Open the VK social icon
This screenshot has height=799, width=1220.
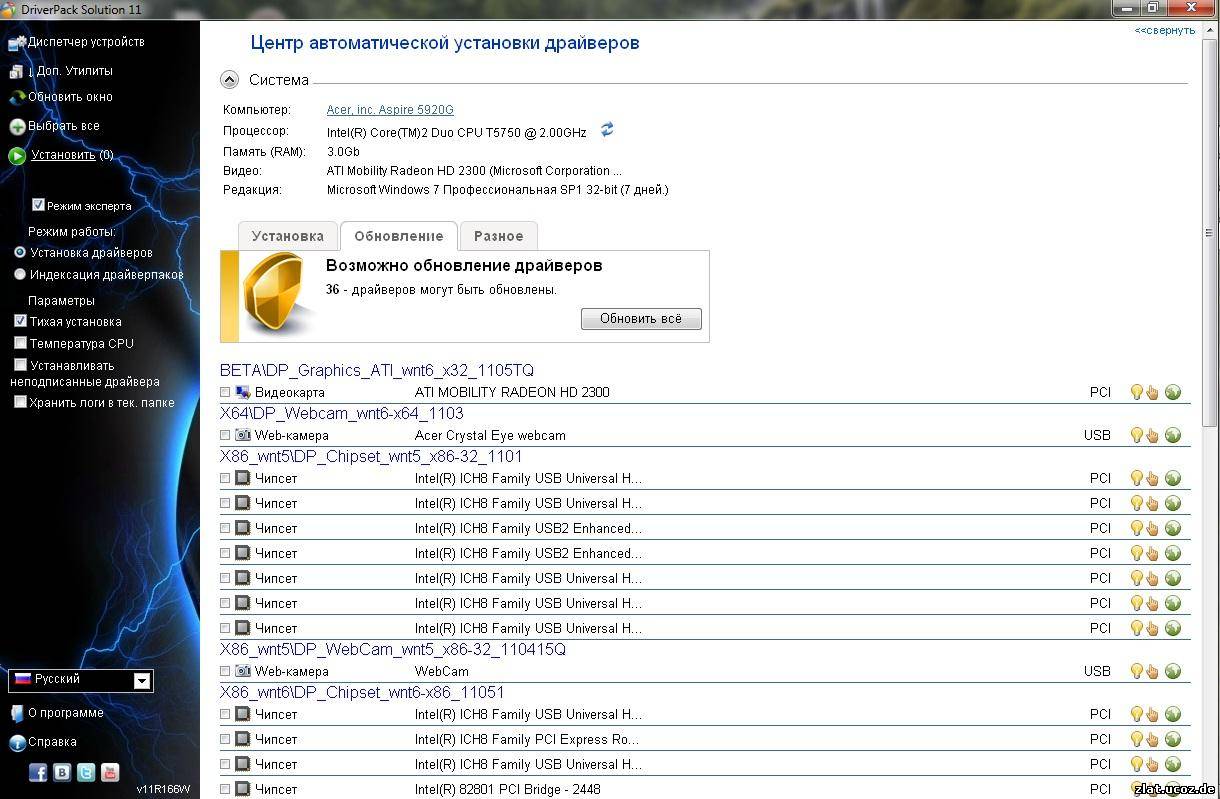click(x=62, y=772)
